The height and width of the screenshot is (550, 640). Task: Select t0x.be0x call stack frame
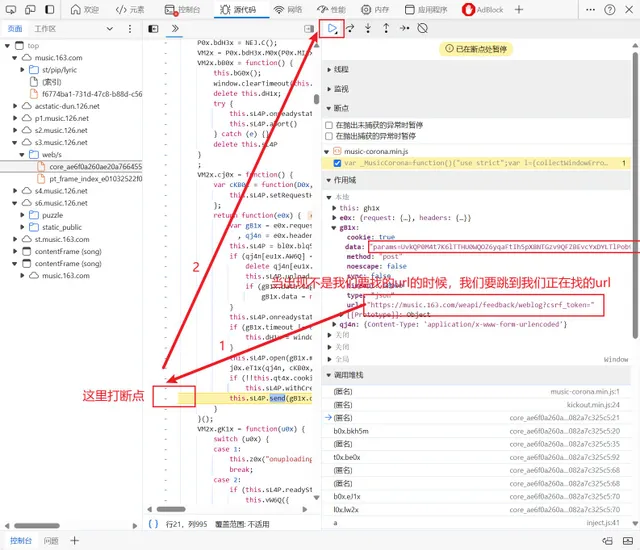coord(476,457)
